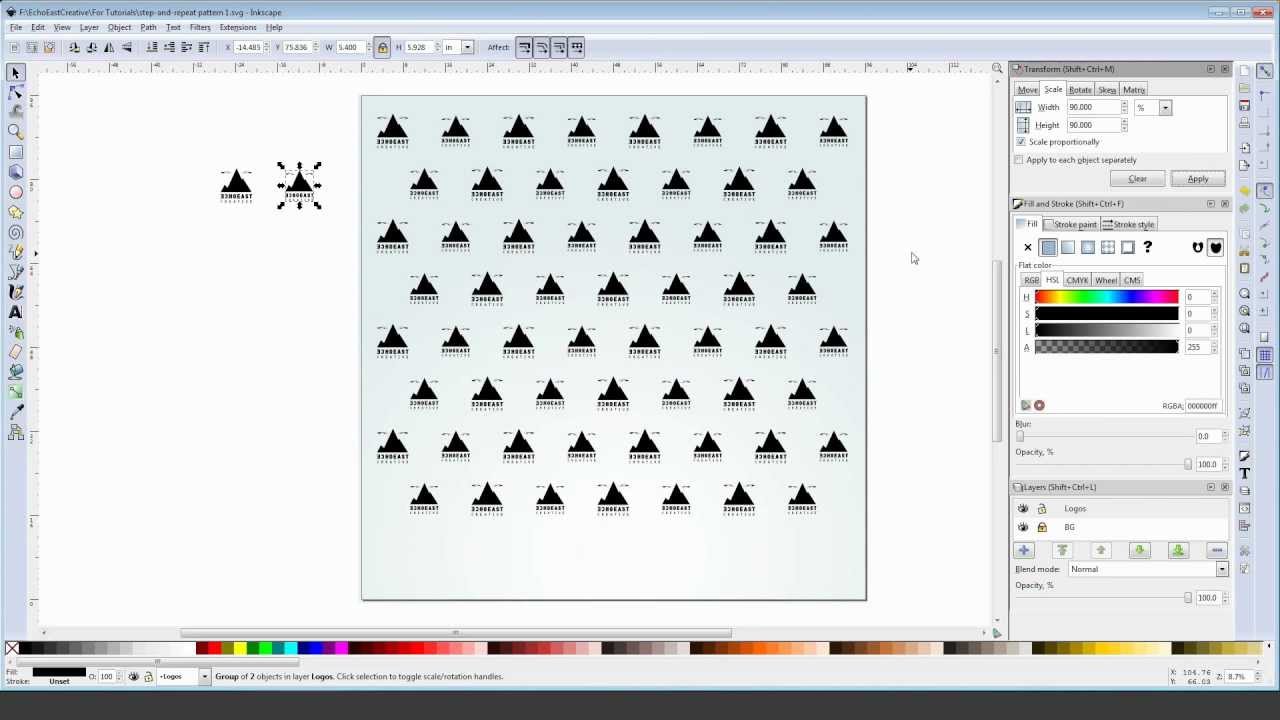Select the Node edit tool
The height and width of the screenshot is (720, 1280).
[15, 92]
